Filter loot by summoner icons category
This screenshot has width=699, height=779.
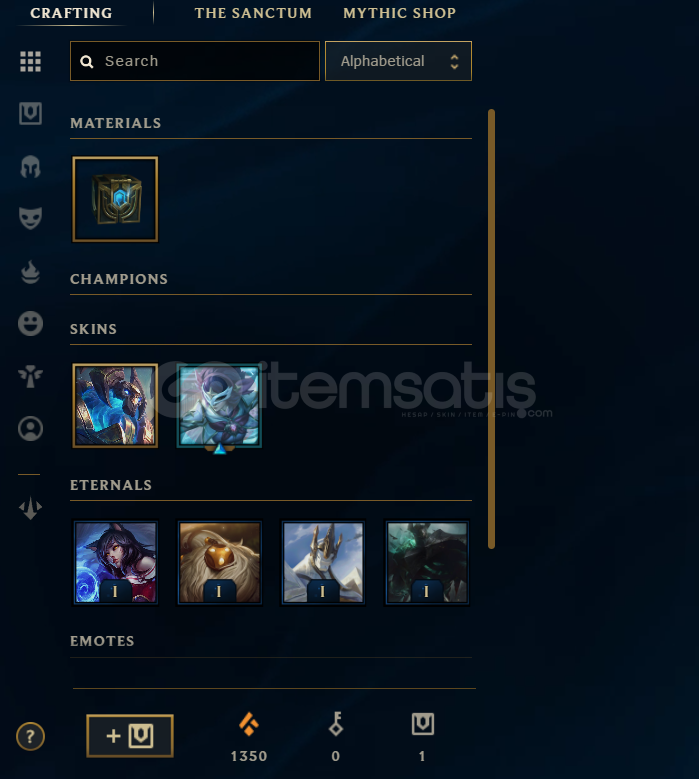(30, 428)
